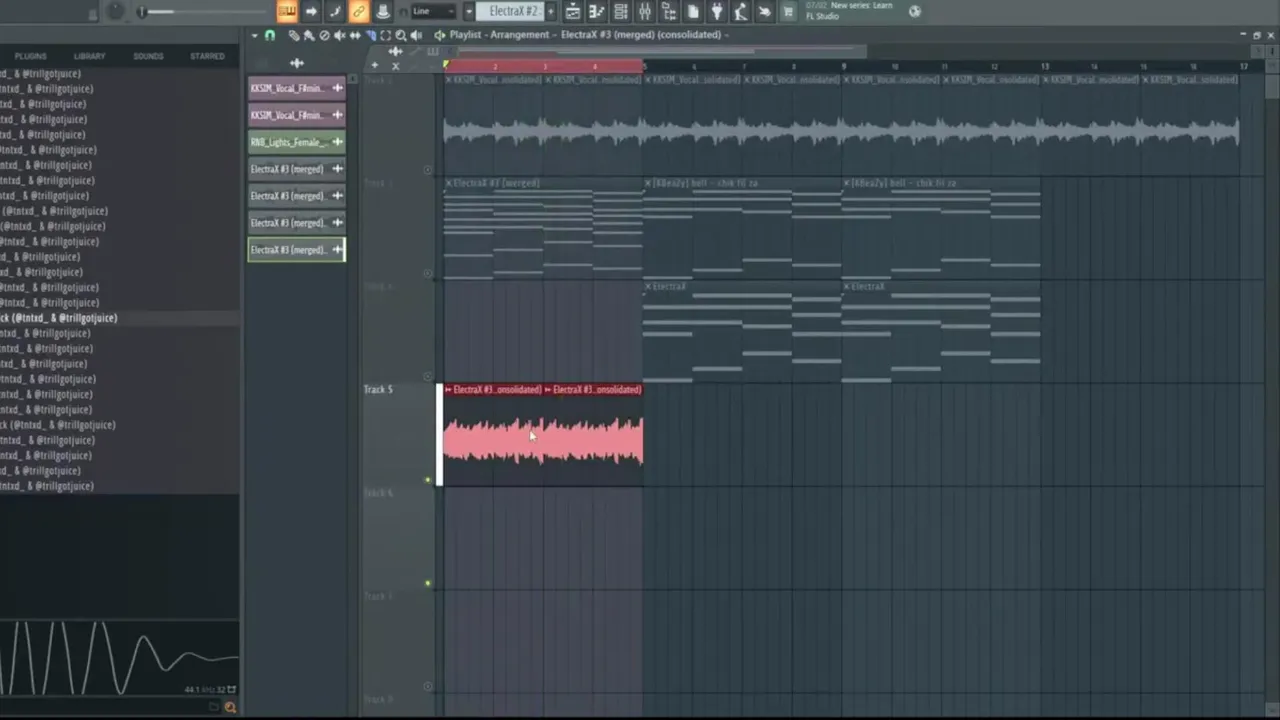Image resolution: width=1280 pixels, height=720 pixels.
Task: Toggle Track 6 green mute light
Action: (428, 583)
